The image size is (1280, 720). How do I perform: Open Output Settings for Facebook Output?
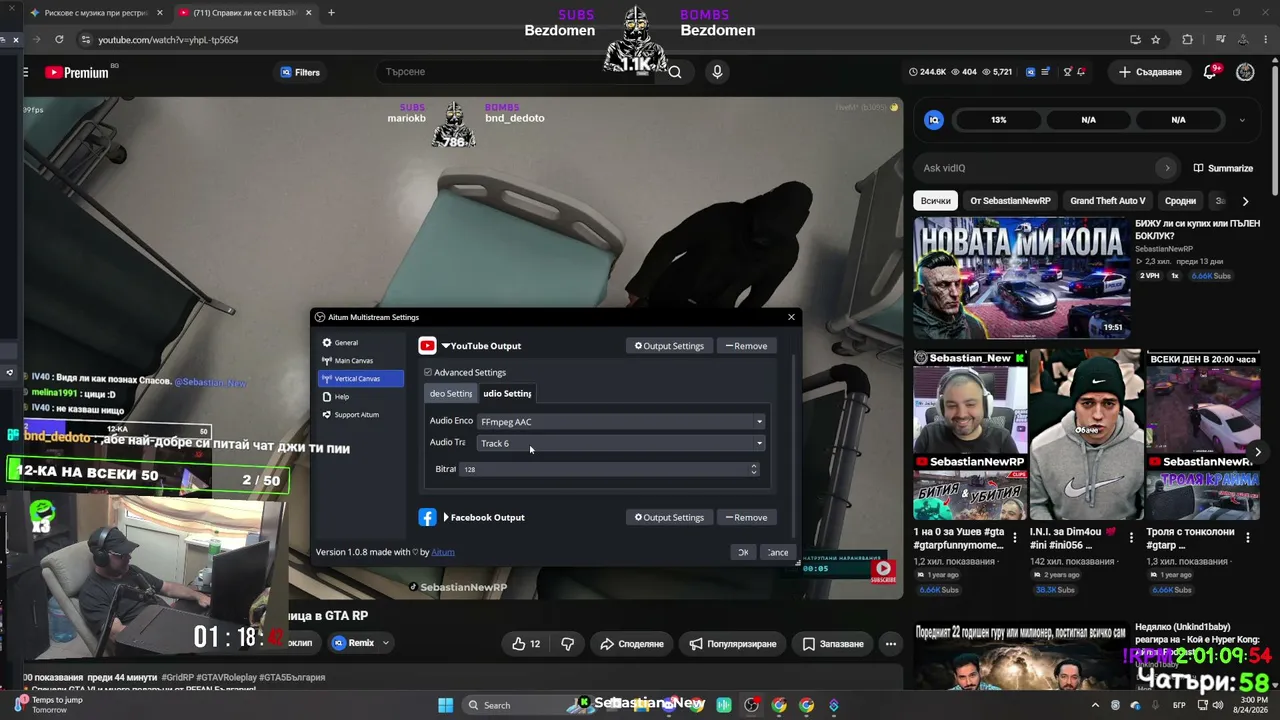coord(669,518)
